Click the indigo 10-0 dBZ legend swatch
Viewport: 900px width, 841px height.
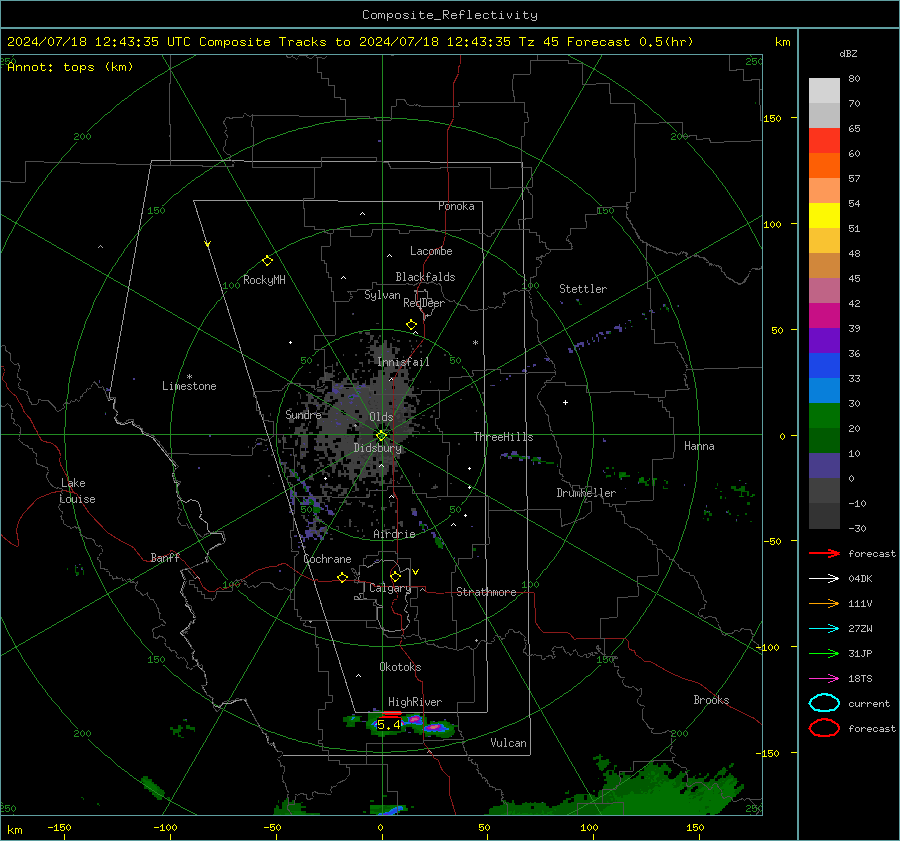(824, 466)
